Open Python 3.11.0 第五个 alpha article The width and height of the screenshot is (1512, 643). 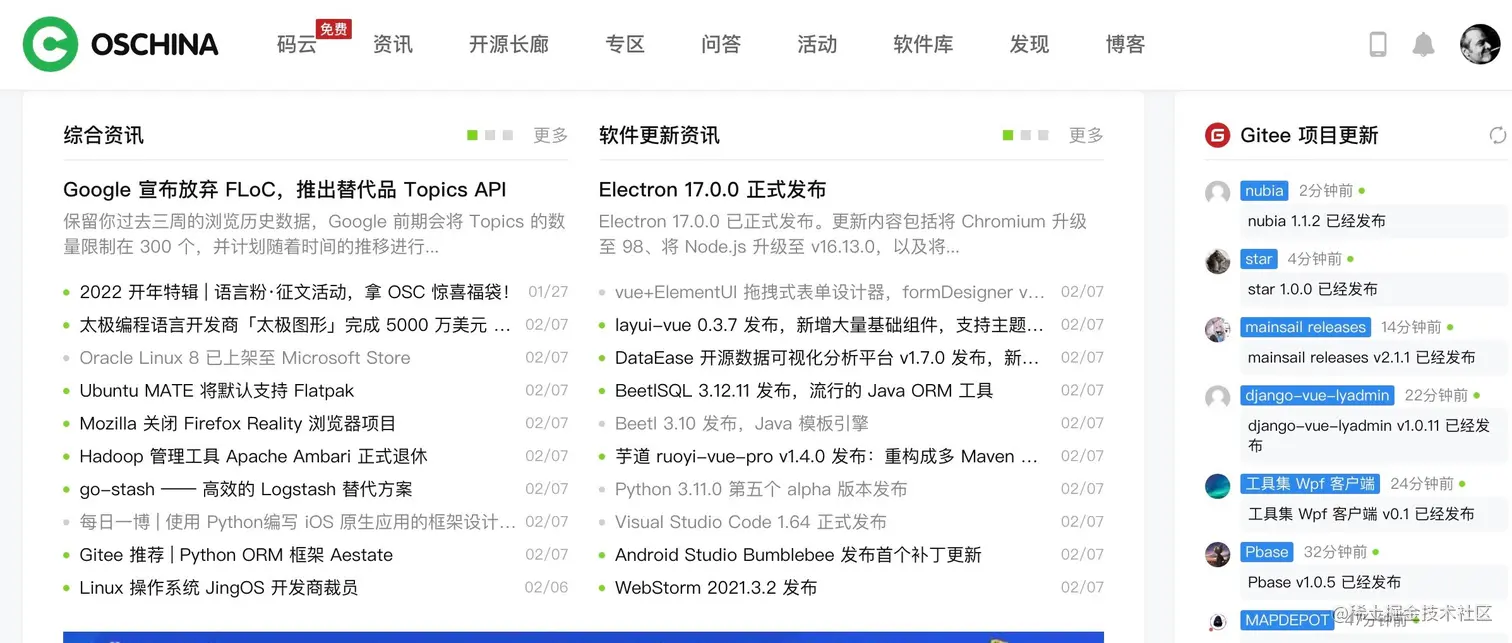click(761, 489)
